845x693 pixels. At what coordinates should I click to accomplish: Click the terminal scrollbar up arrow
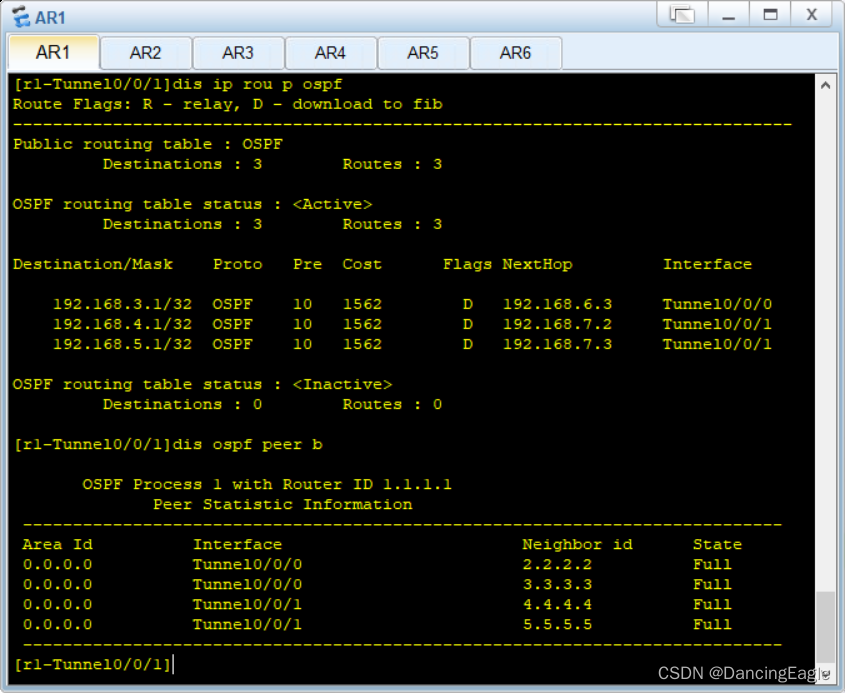pos(825,85)
